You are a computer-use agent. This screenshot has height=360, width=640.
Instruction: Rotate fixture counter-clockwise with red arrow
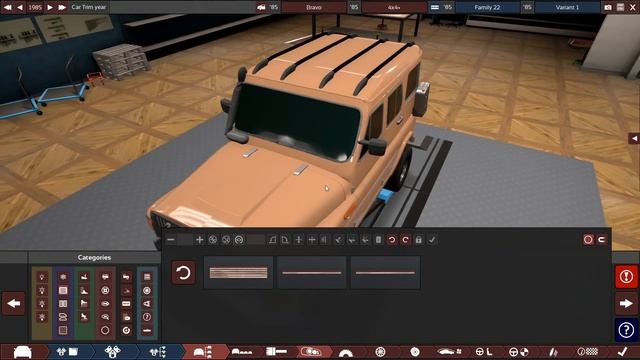click(392, 240)
